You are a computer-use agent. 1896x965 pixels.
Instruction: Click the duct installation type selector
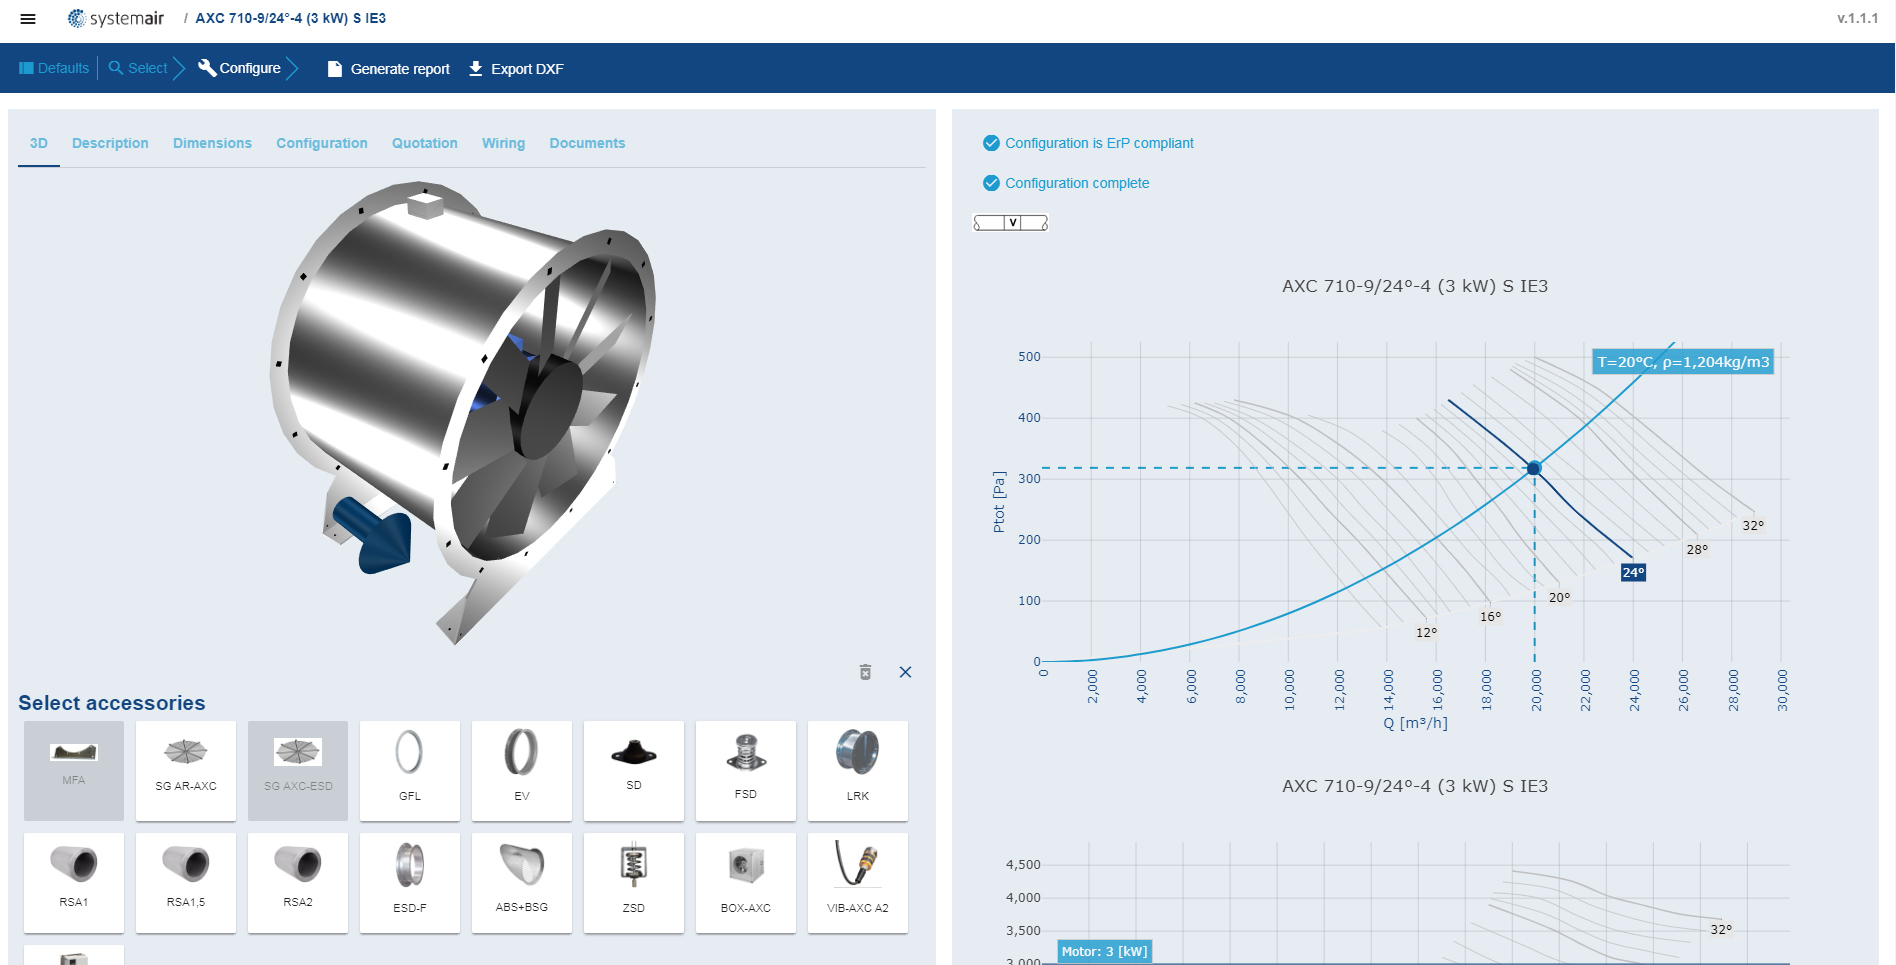pos(1011,223)
